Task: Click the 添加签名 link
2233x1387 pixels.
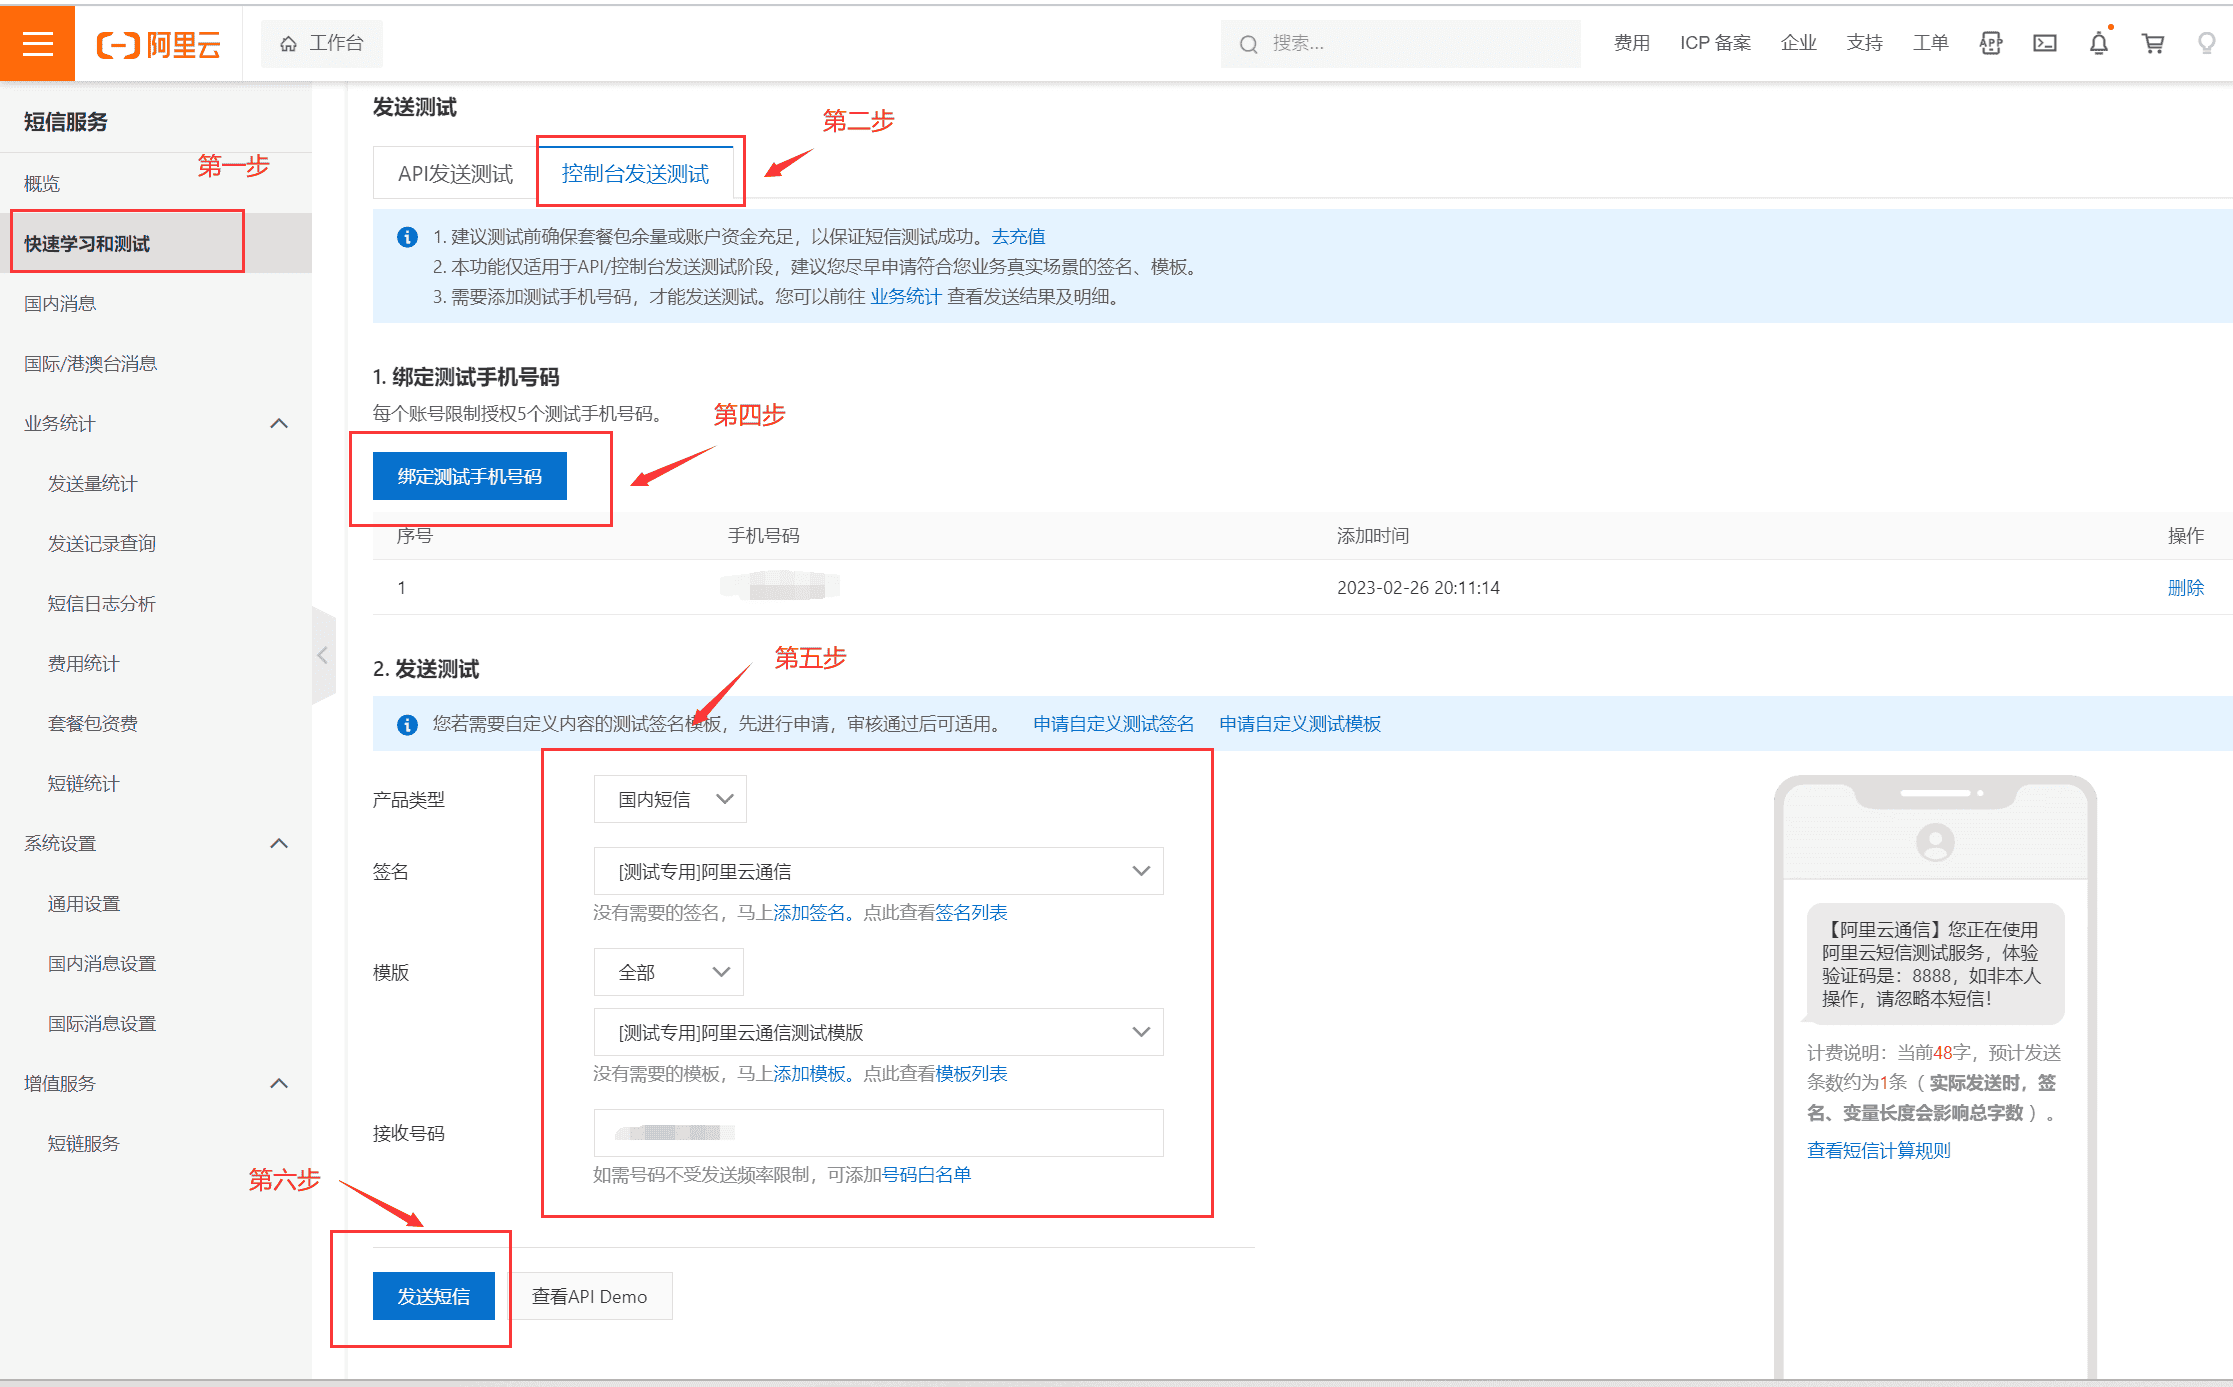Action: (x=809, y=913)
